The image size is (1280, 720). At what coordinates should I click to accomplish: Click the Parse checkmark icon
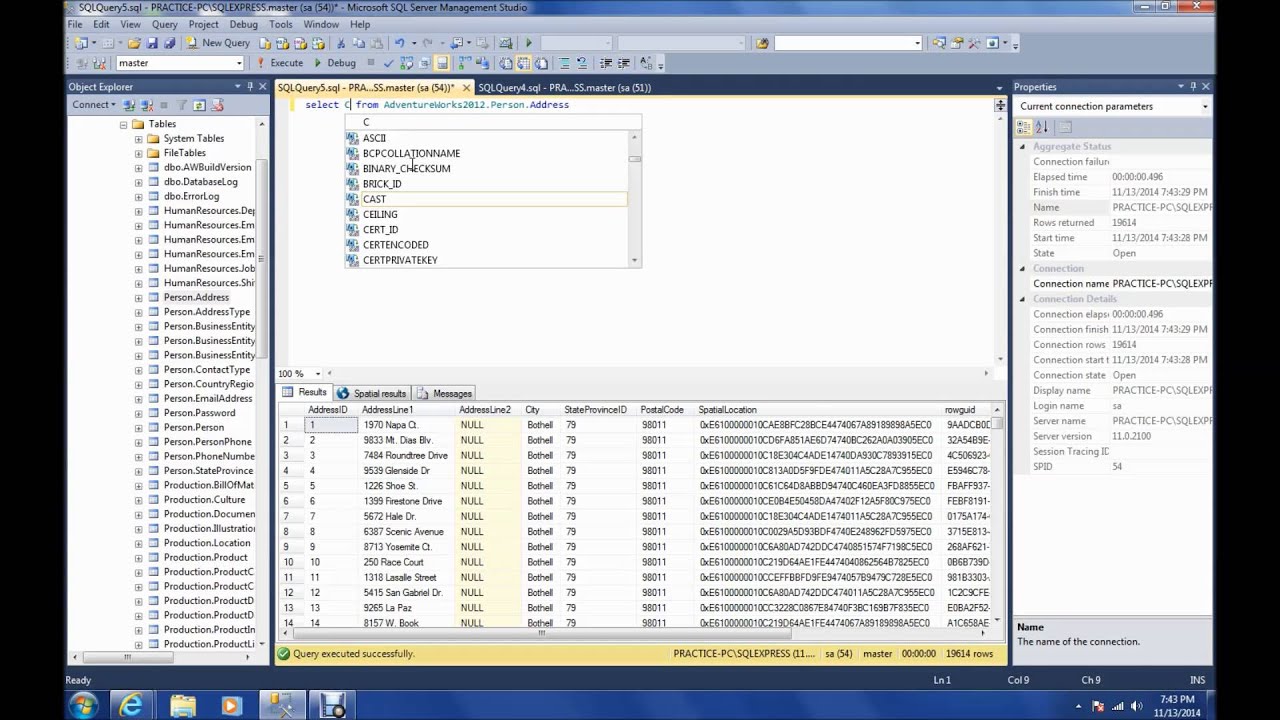click(x=388, y=63)
